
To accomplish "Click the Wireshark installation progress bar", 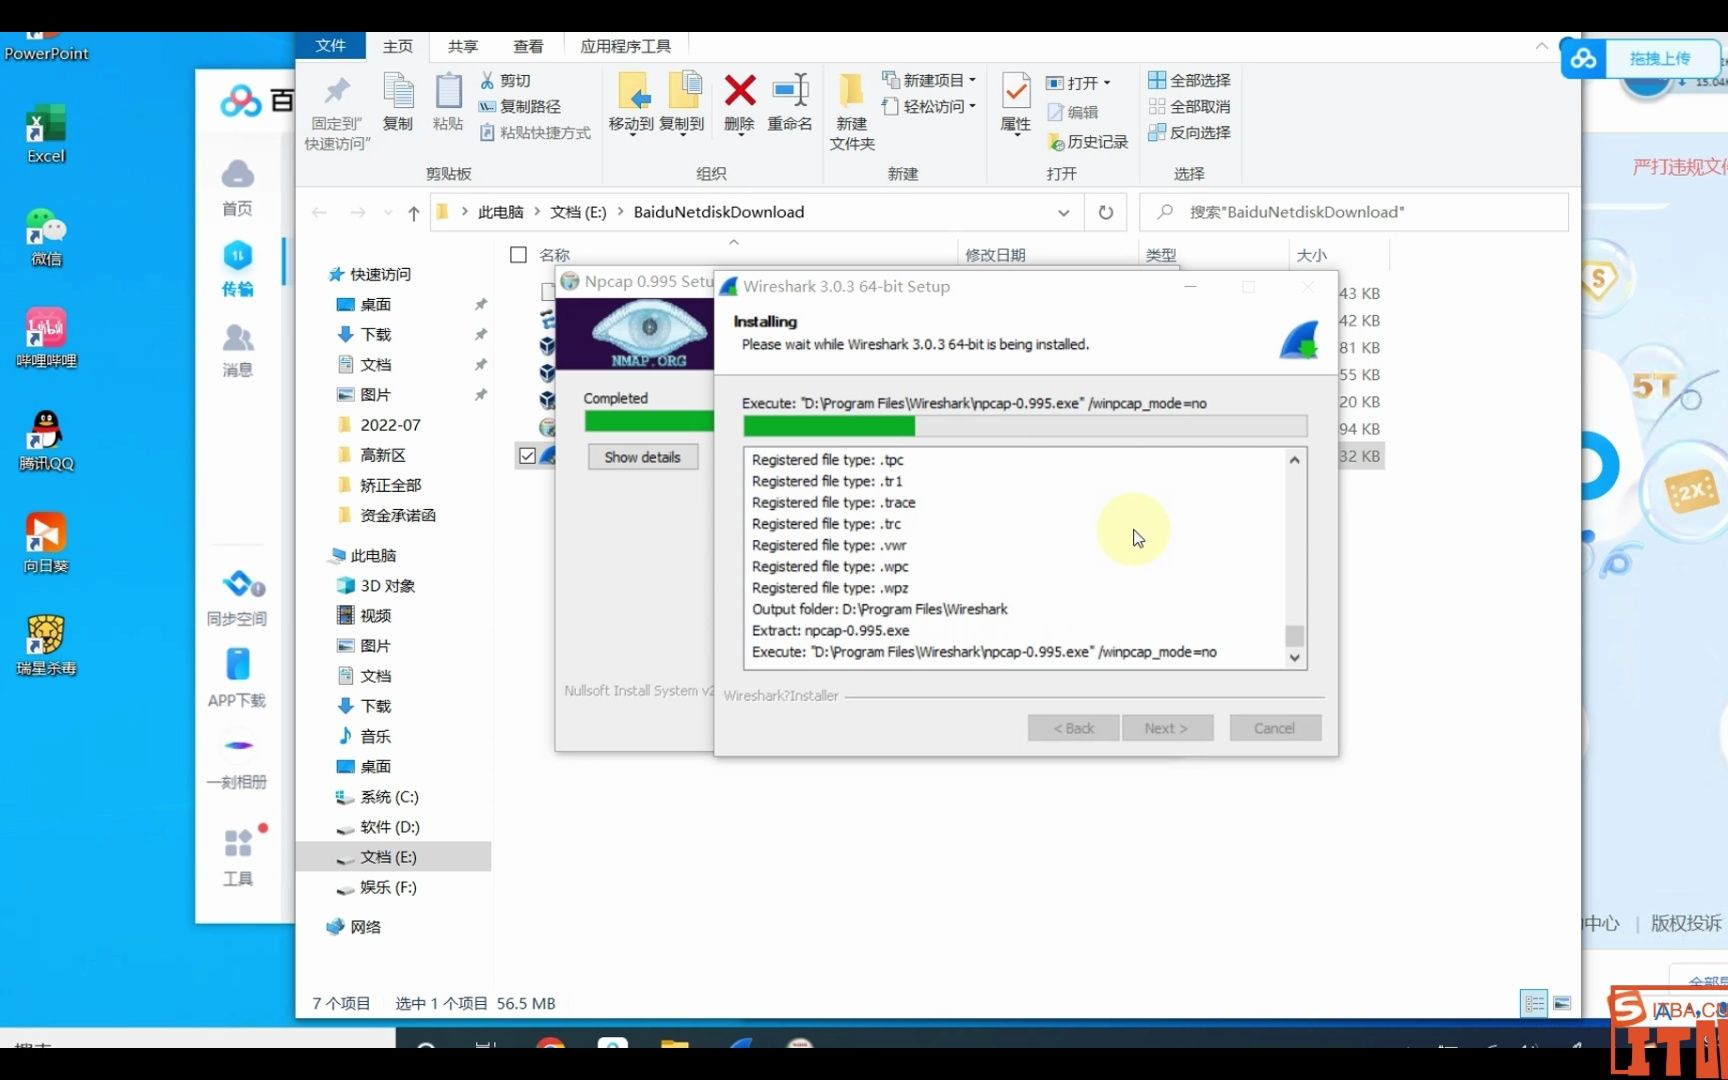I will coord(1025,426).
